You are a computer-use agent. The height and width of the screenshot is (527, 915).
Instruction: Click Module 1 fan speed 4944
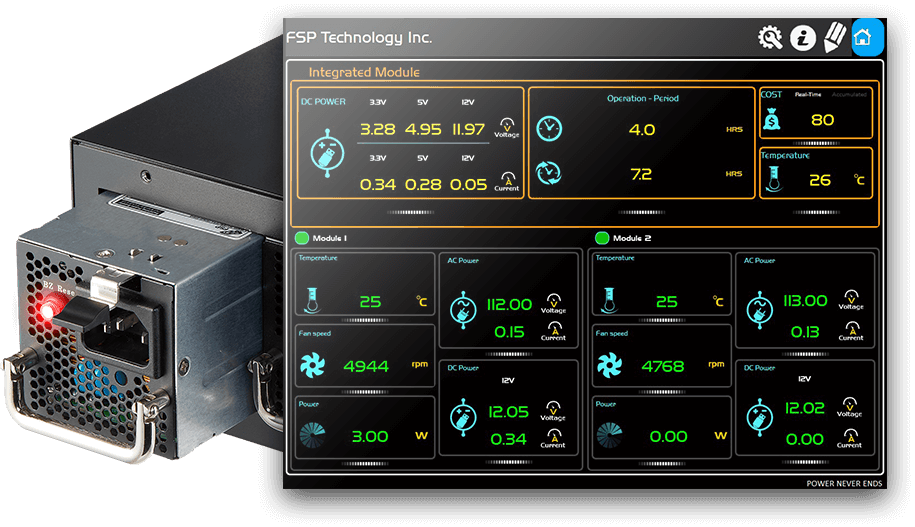(366, 366)
